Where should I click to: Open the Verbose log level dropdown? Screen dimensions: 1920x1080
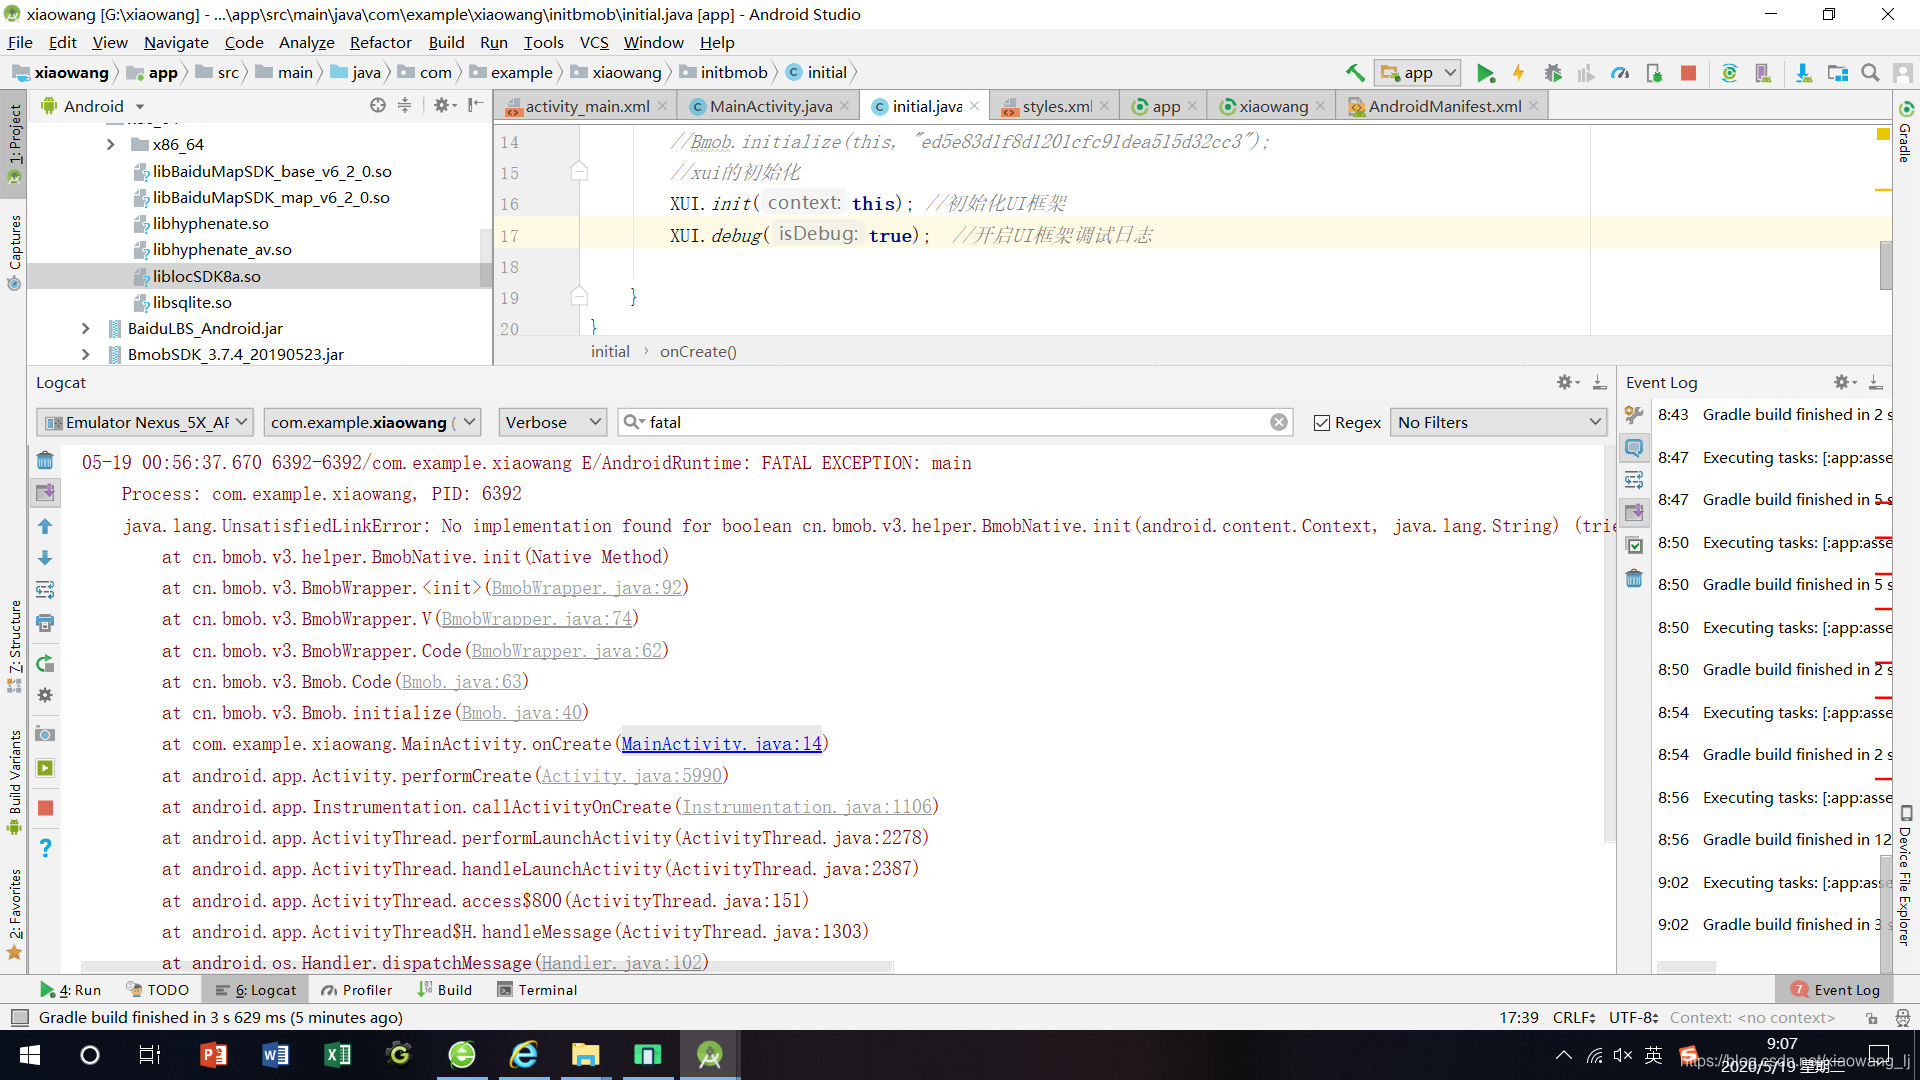click(x=553, y=423)
